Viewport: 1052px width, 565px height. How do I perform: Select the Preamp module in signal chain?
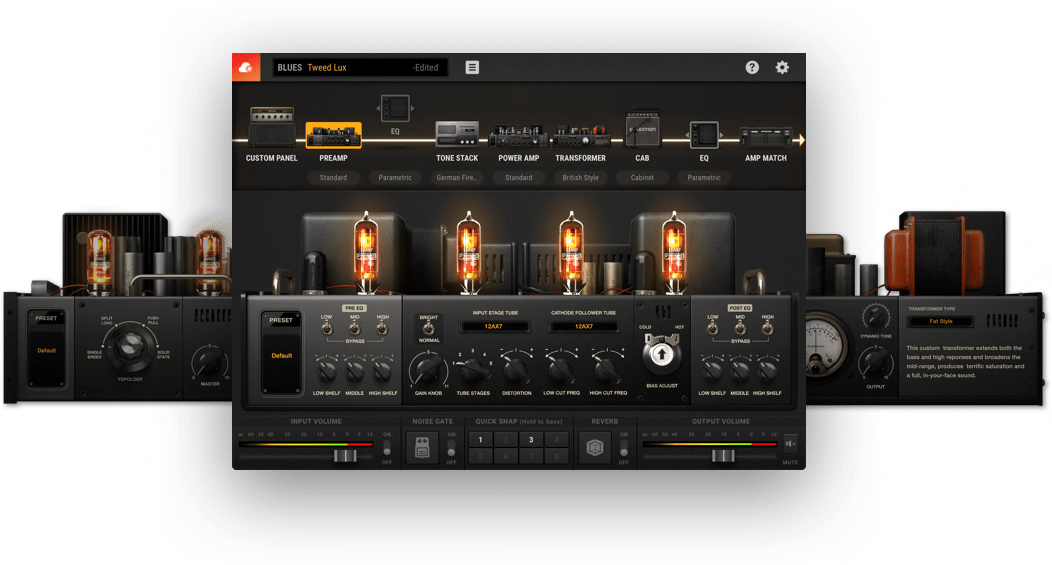pos(333,135)
